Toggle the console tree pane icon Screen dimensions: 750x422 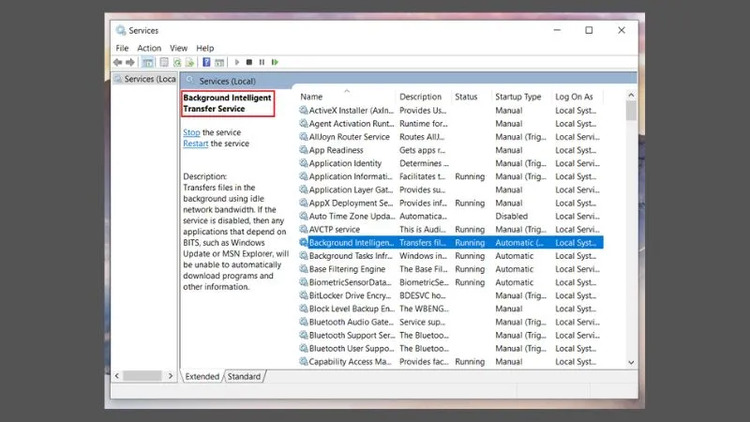[x=147, y=62]
